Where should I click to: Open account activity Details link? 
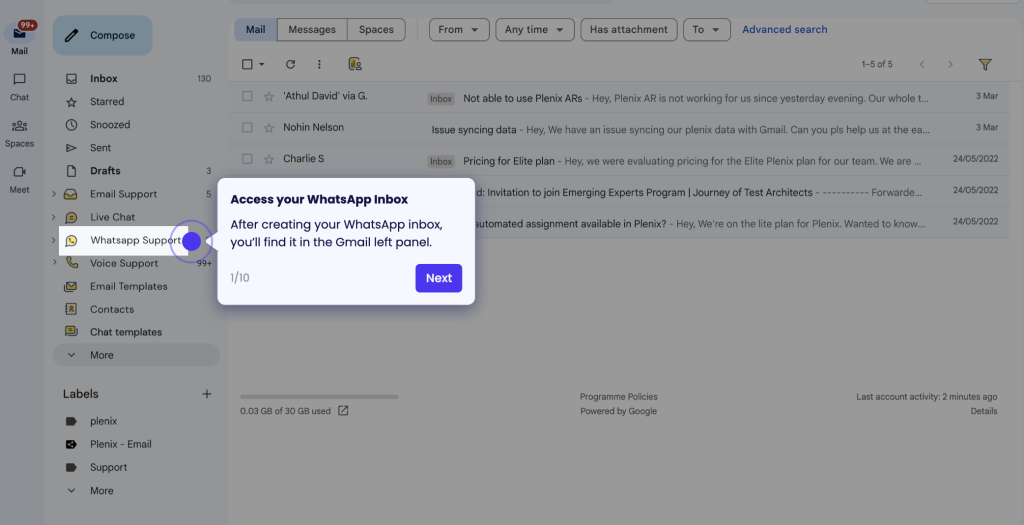[984, 411]
